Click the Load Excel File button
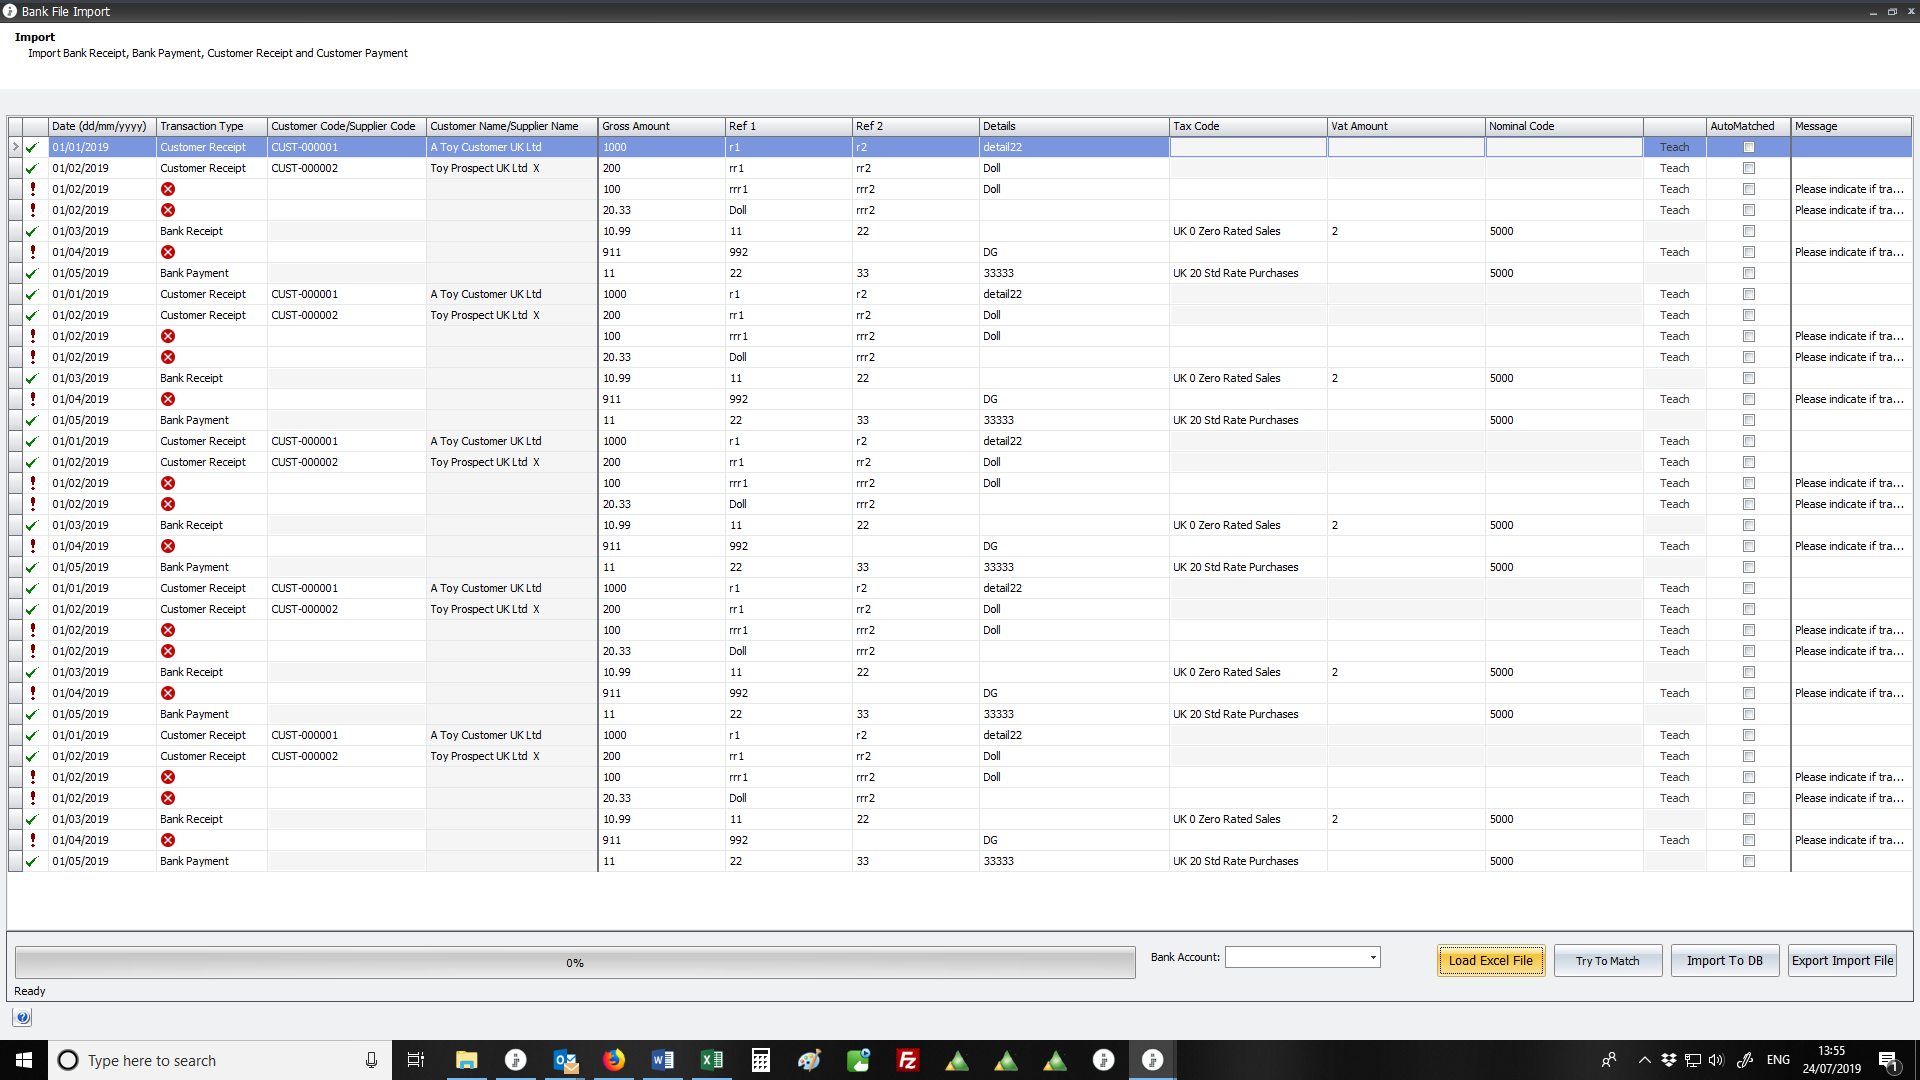1920x1080 pixels. (1490, 960)
